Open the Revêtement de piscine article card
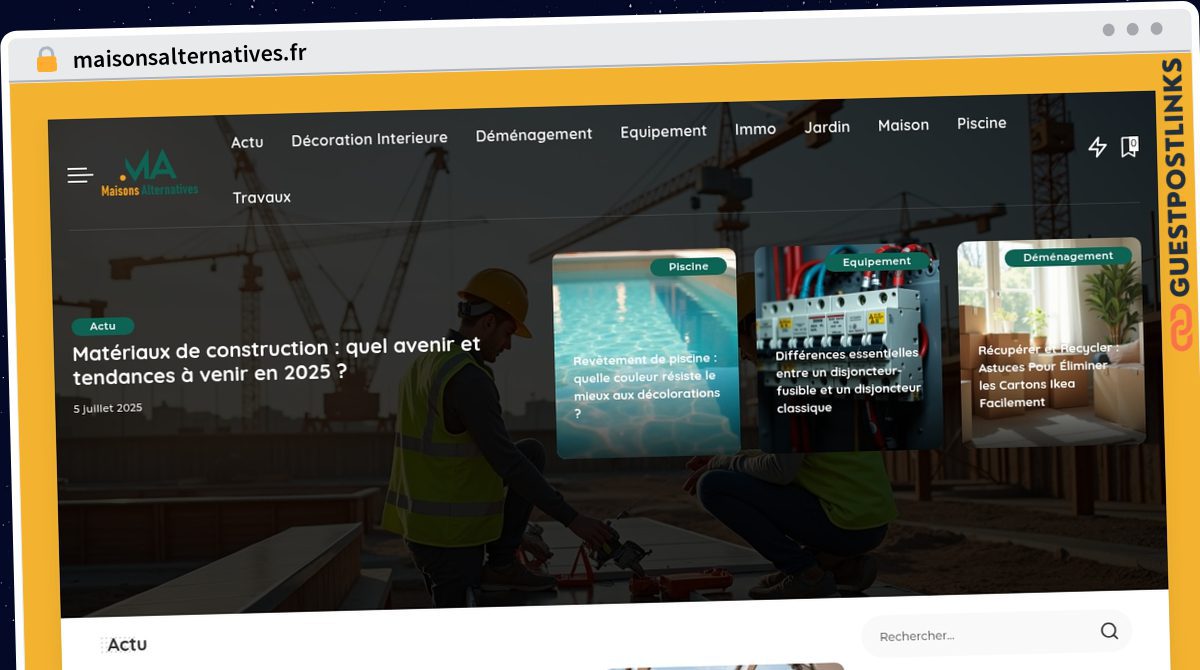This screenshot has height=670, width=1200. tap(646, 385)
